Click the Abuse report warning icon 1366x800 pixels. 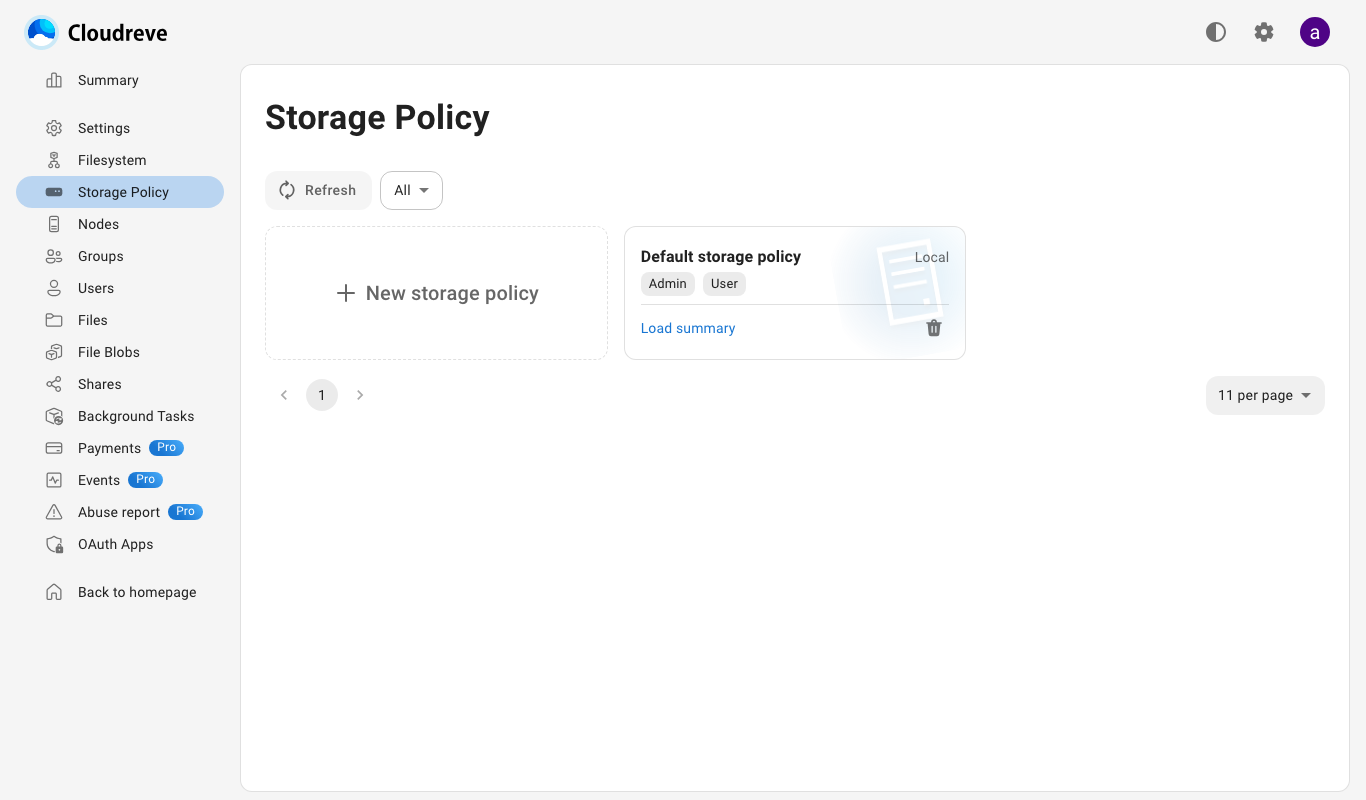[54, 512]
